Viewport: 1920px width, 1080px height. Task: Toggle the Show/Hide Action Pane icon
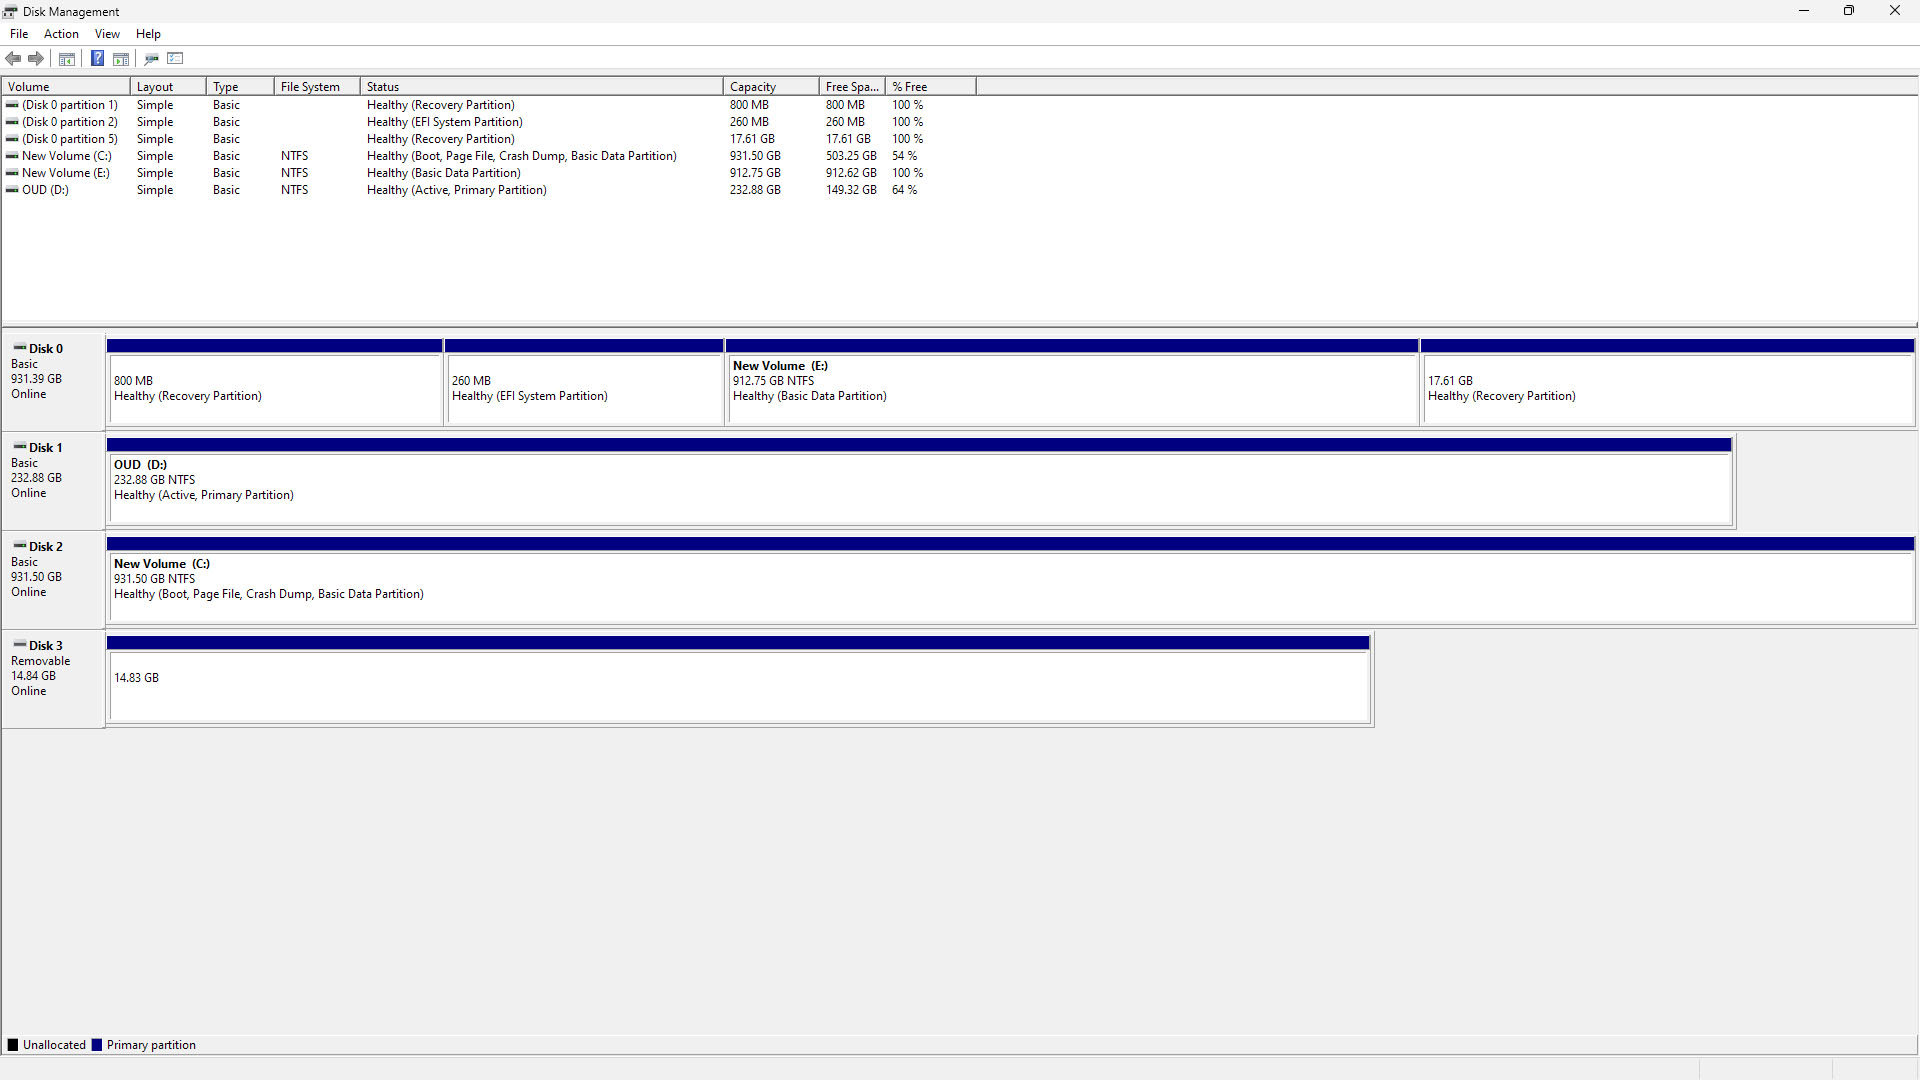[121, 59]
